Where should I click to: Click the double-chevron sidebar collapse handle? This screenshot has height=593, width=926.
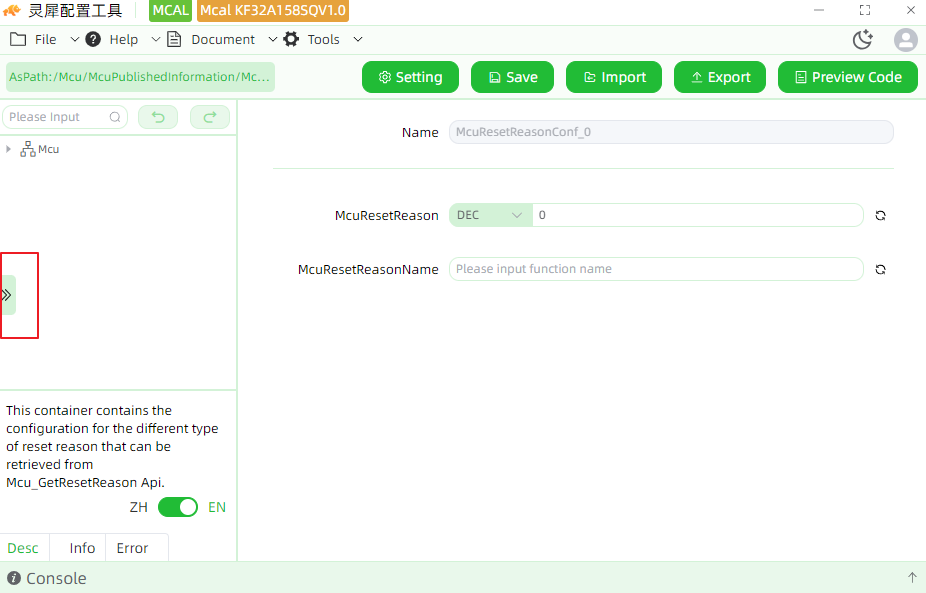(x=8, y=295)
